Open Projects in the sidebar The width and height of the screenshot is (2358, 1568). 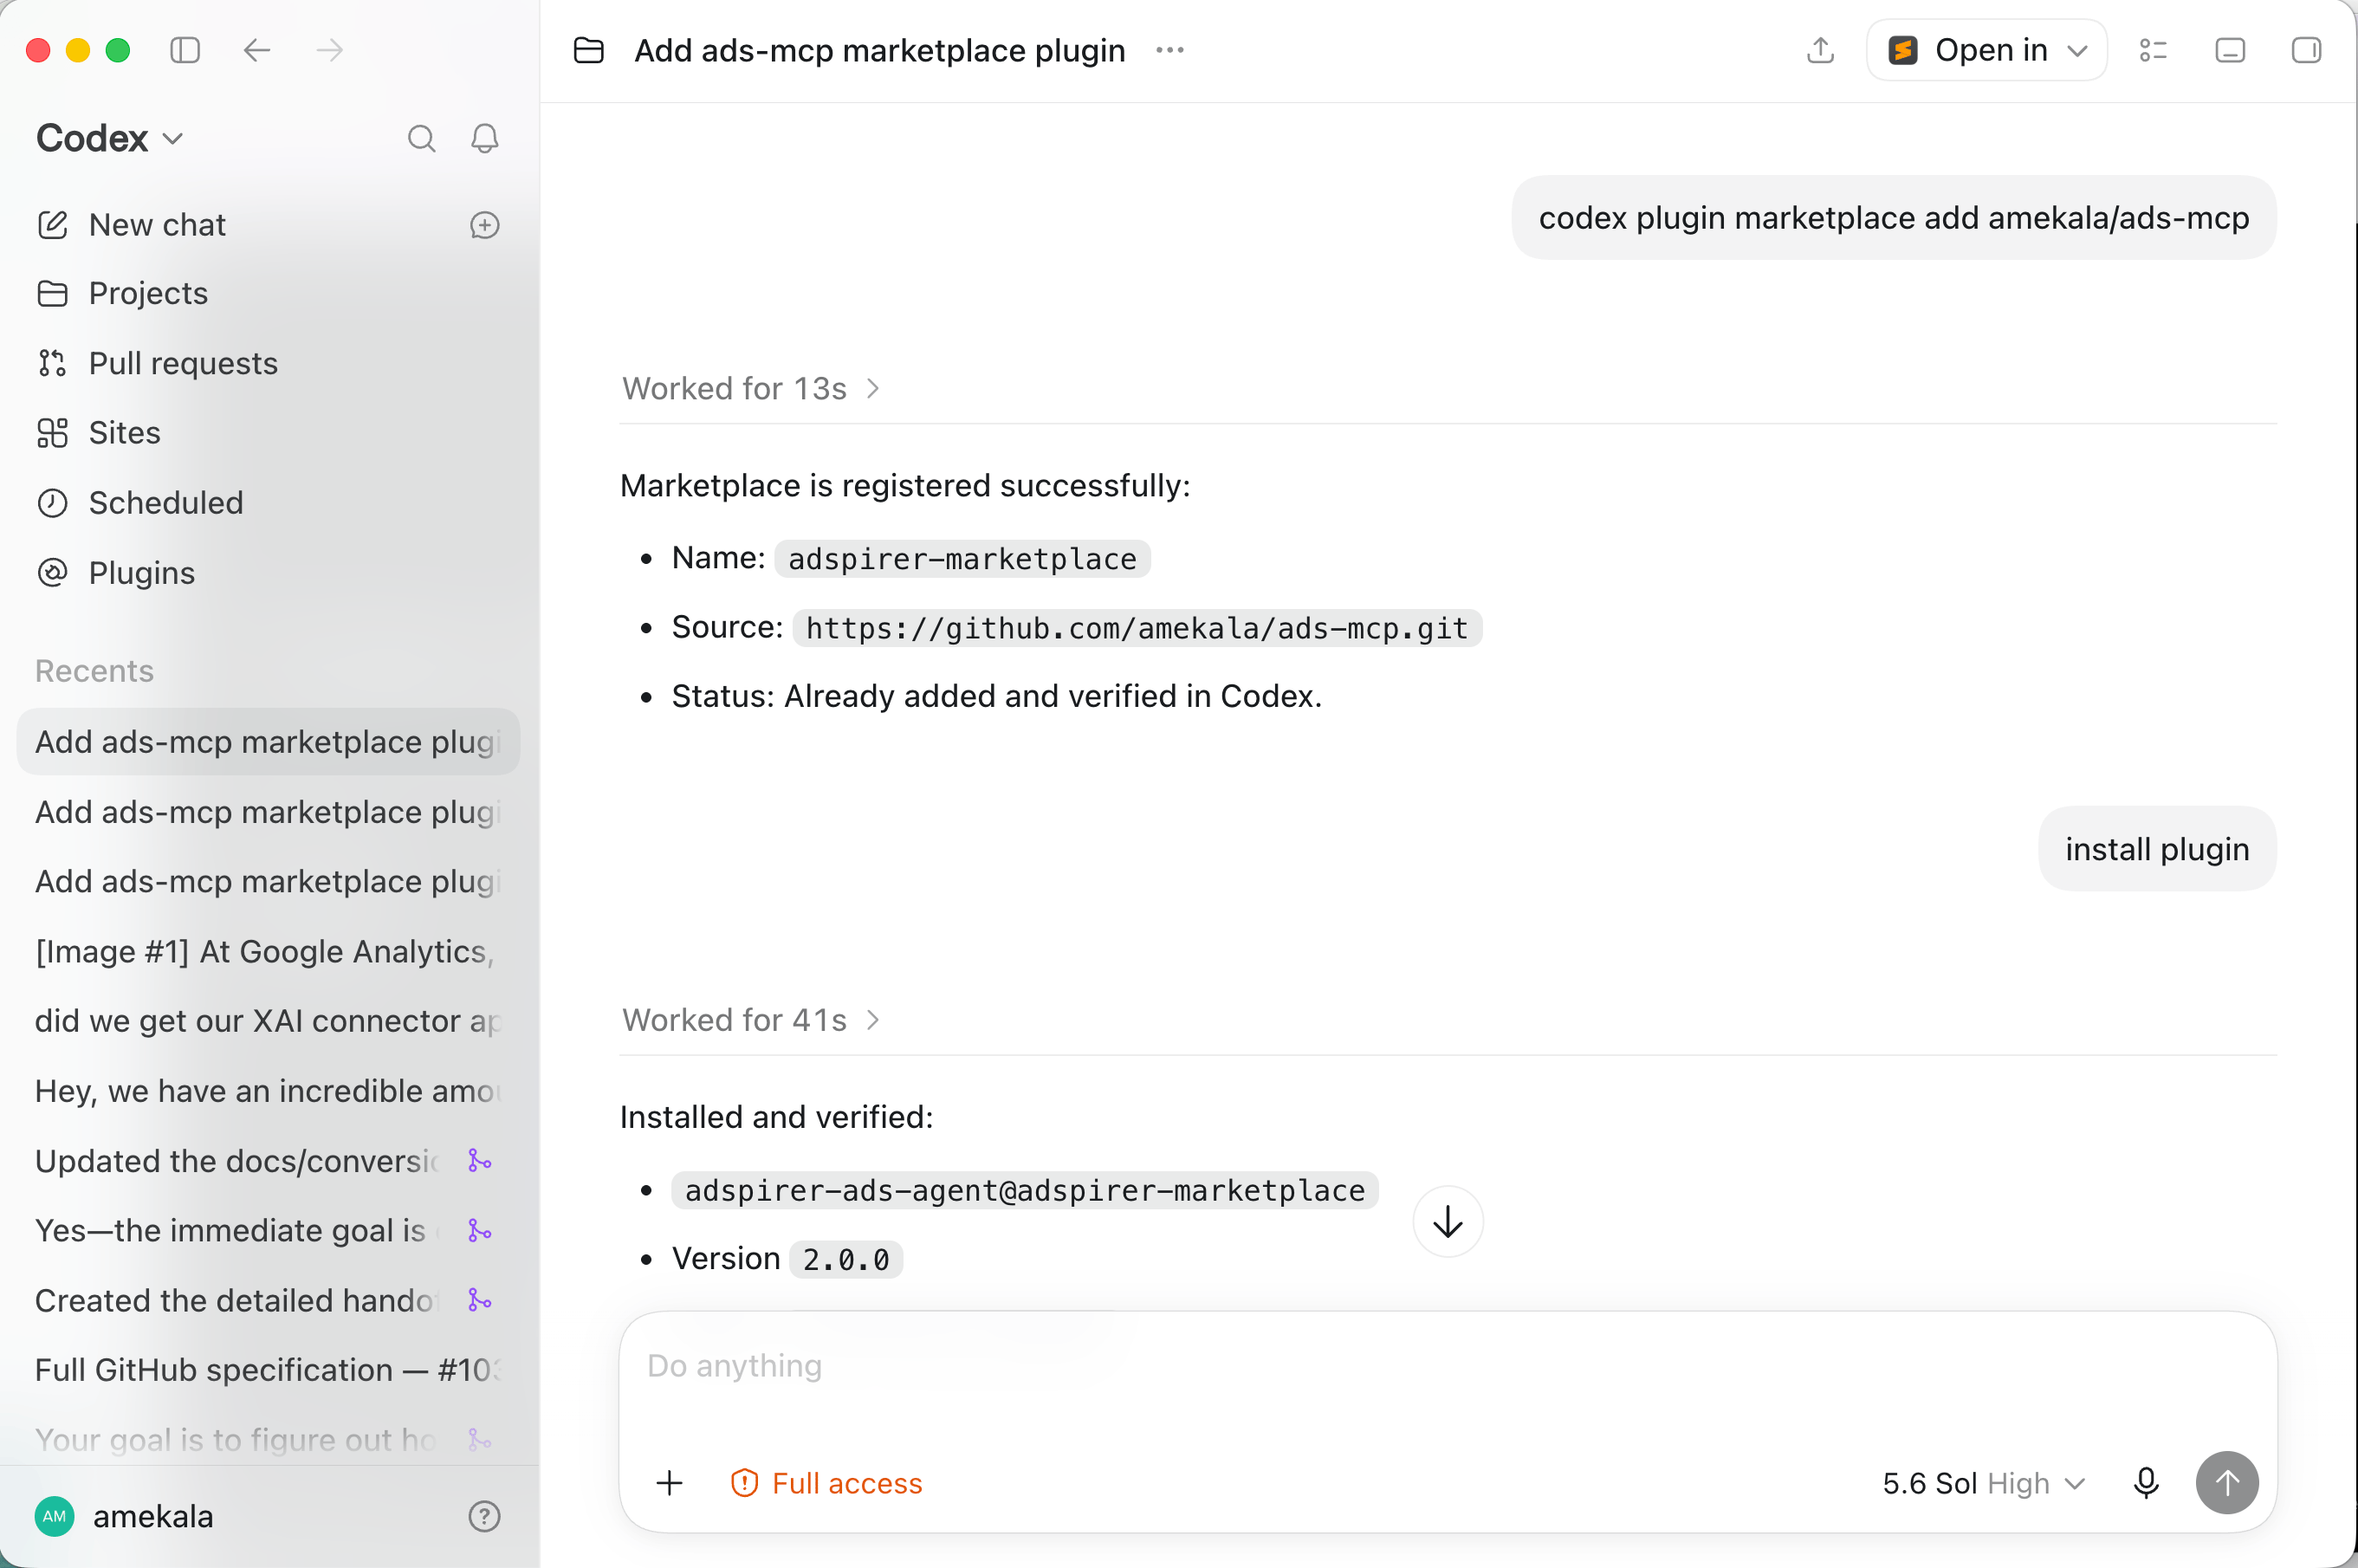tap(148, 293)
